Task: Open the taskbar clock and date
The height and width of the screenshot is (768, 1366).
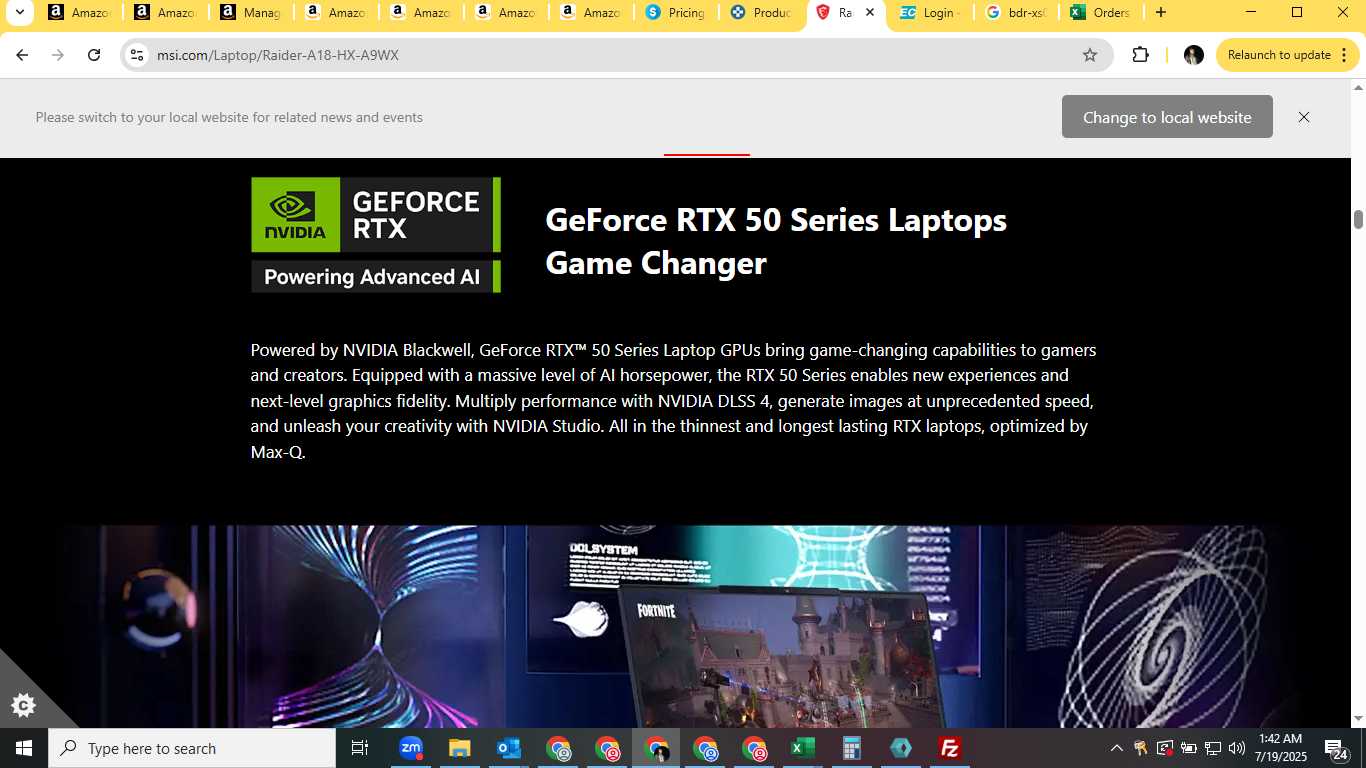Action: (x=1283, y=748)
